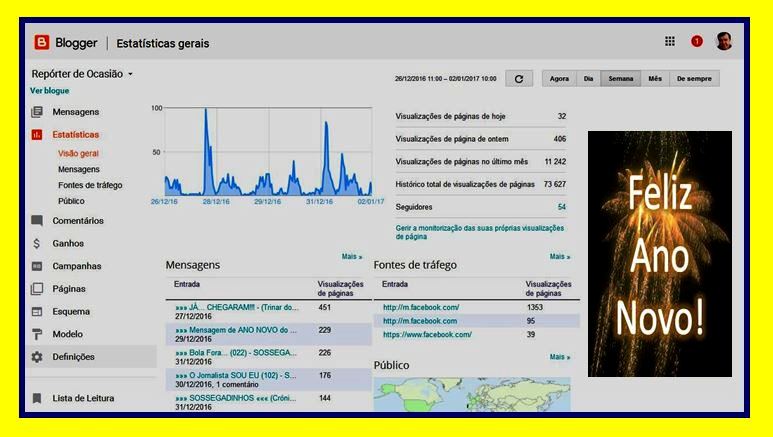Viewport: 773px width, 437px height.
Task: Click Mais link above Público map
Action: [560, 357]
